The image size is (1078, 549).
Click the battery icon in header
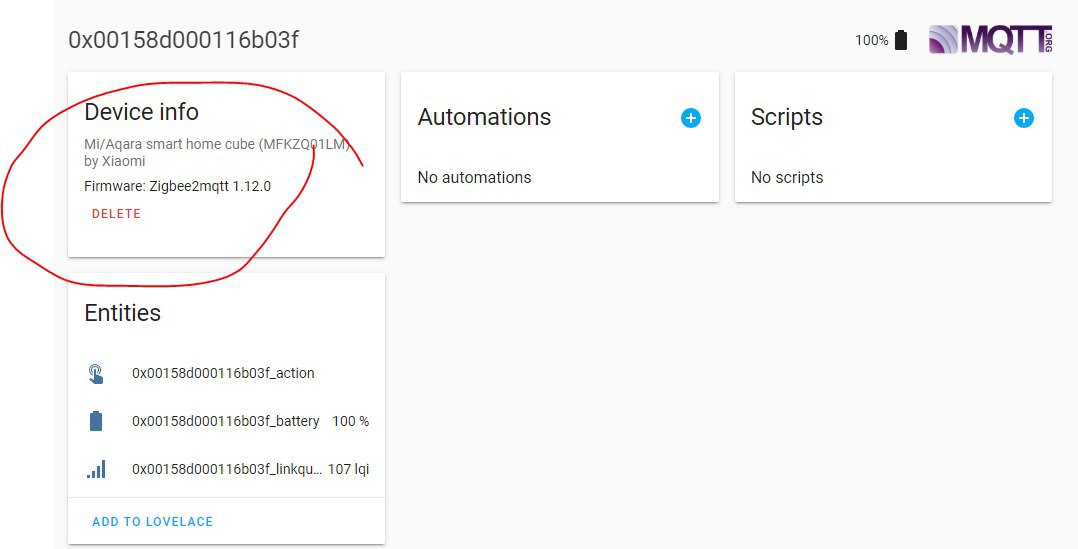tap(901, 40)
